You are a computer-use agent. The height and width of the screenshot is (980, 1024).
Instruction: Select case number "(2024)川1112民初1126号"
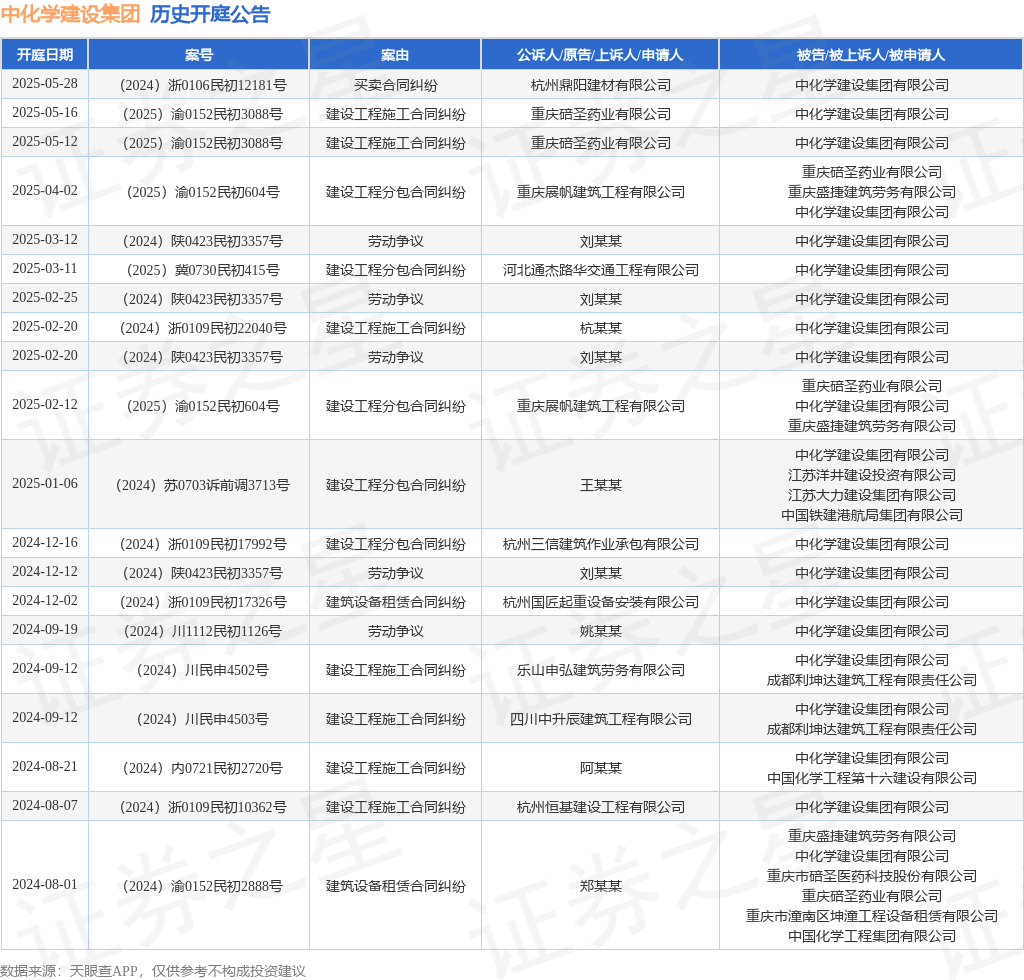(x=202, y=631)
